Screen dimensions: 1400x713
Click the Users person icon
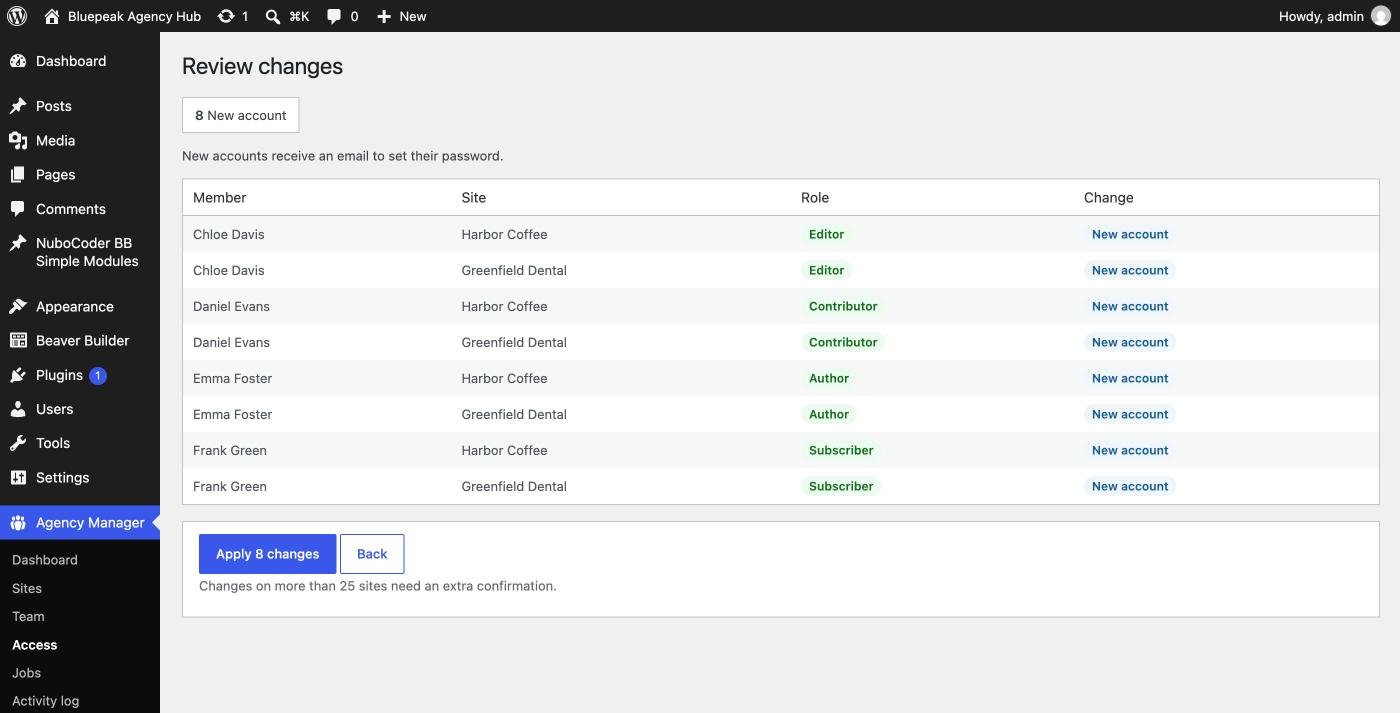[x=18, y=409]
